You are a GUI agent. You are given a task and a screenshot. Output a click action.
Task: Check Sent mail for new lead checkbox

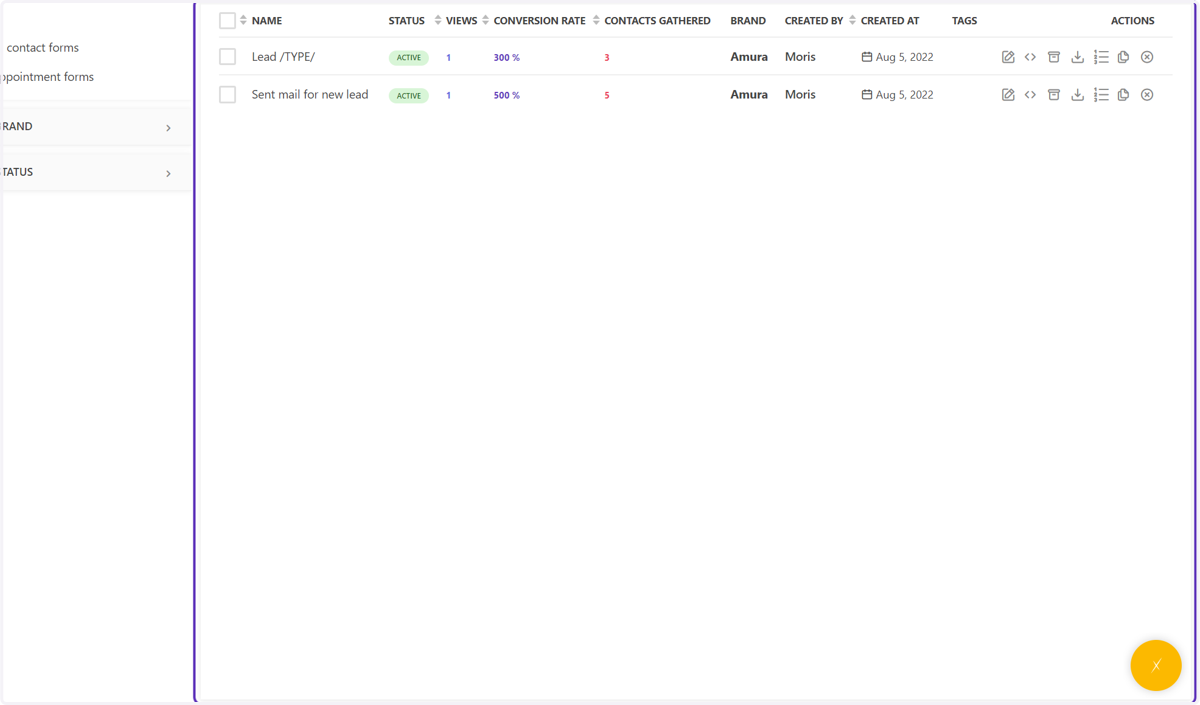pos(227,95)
